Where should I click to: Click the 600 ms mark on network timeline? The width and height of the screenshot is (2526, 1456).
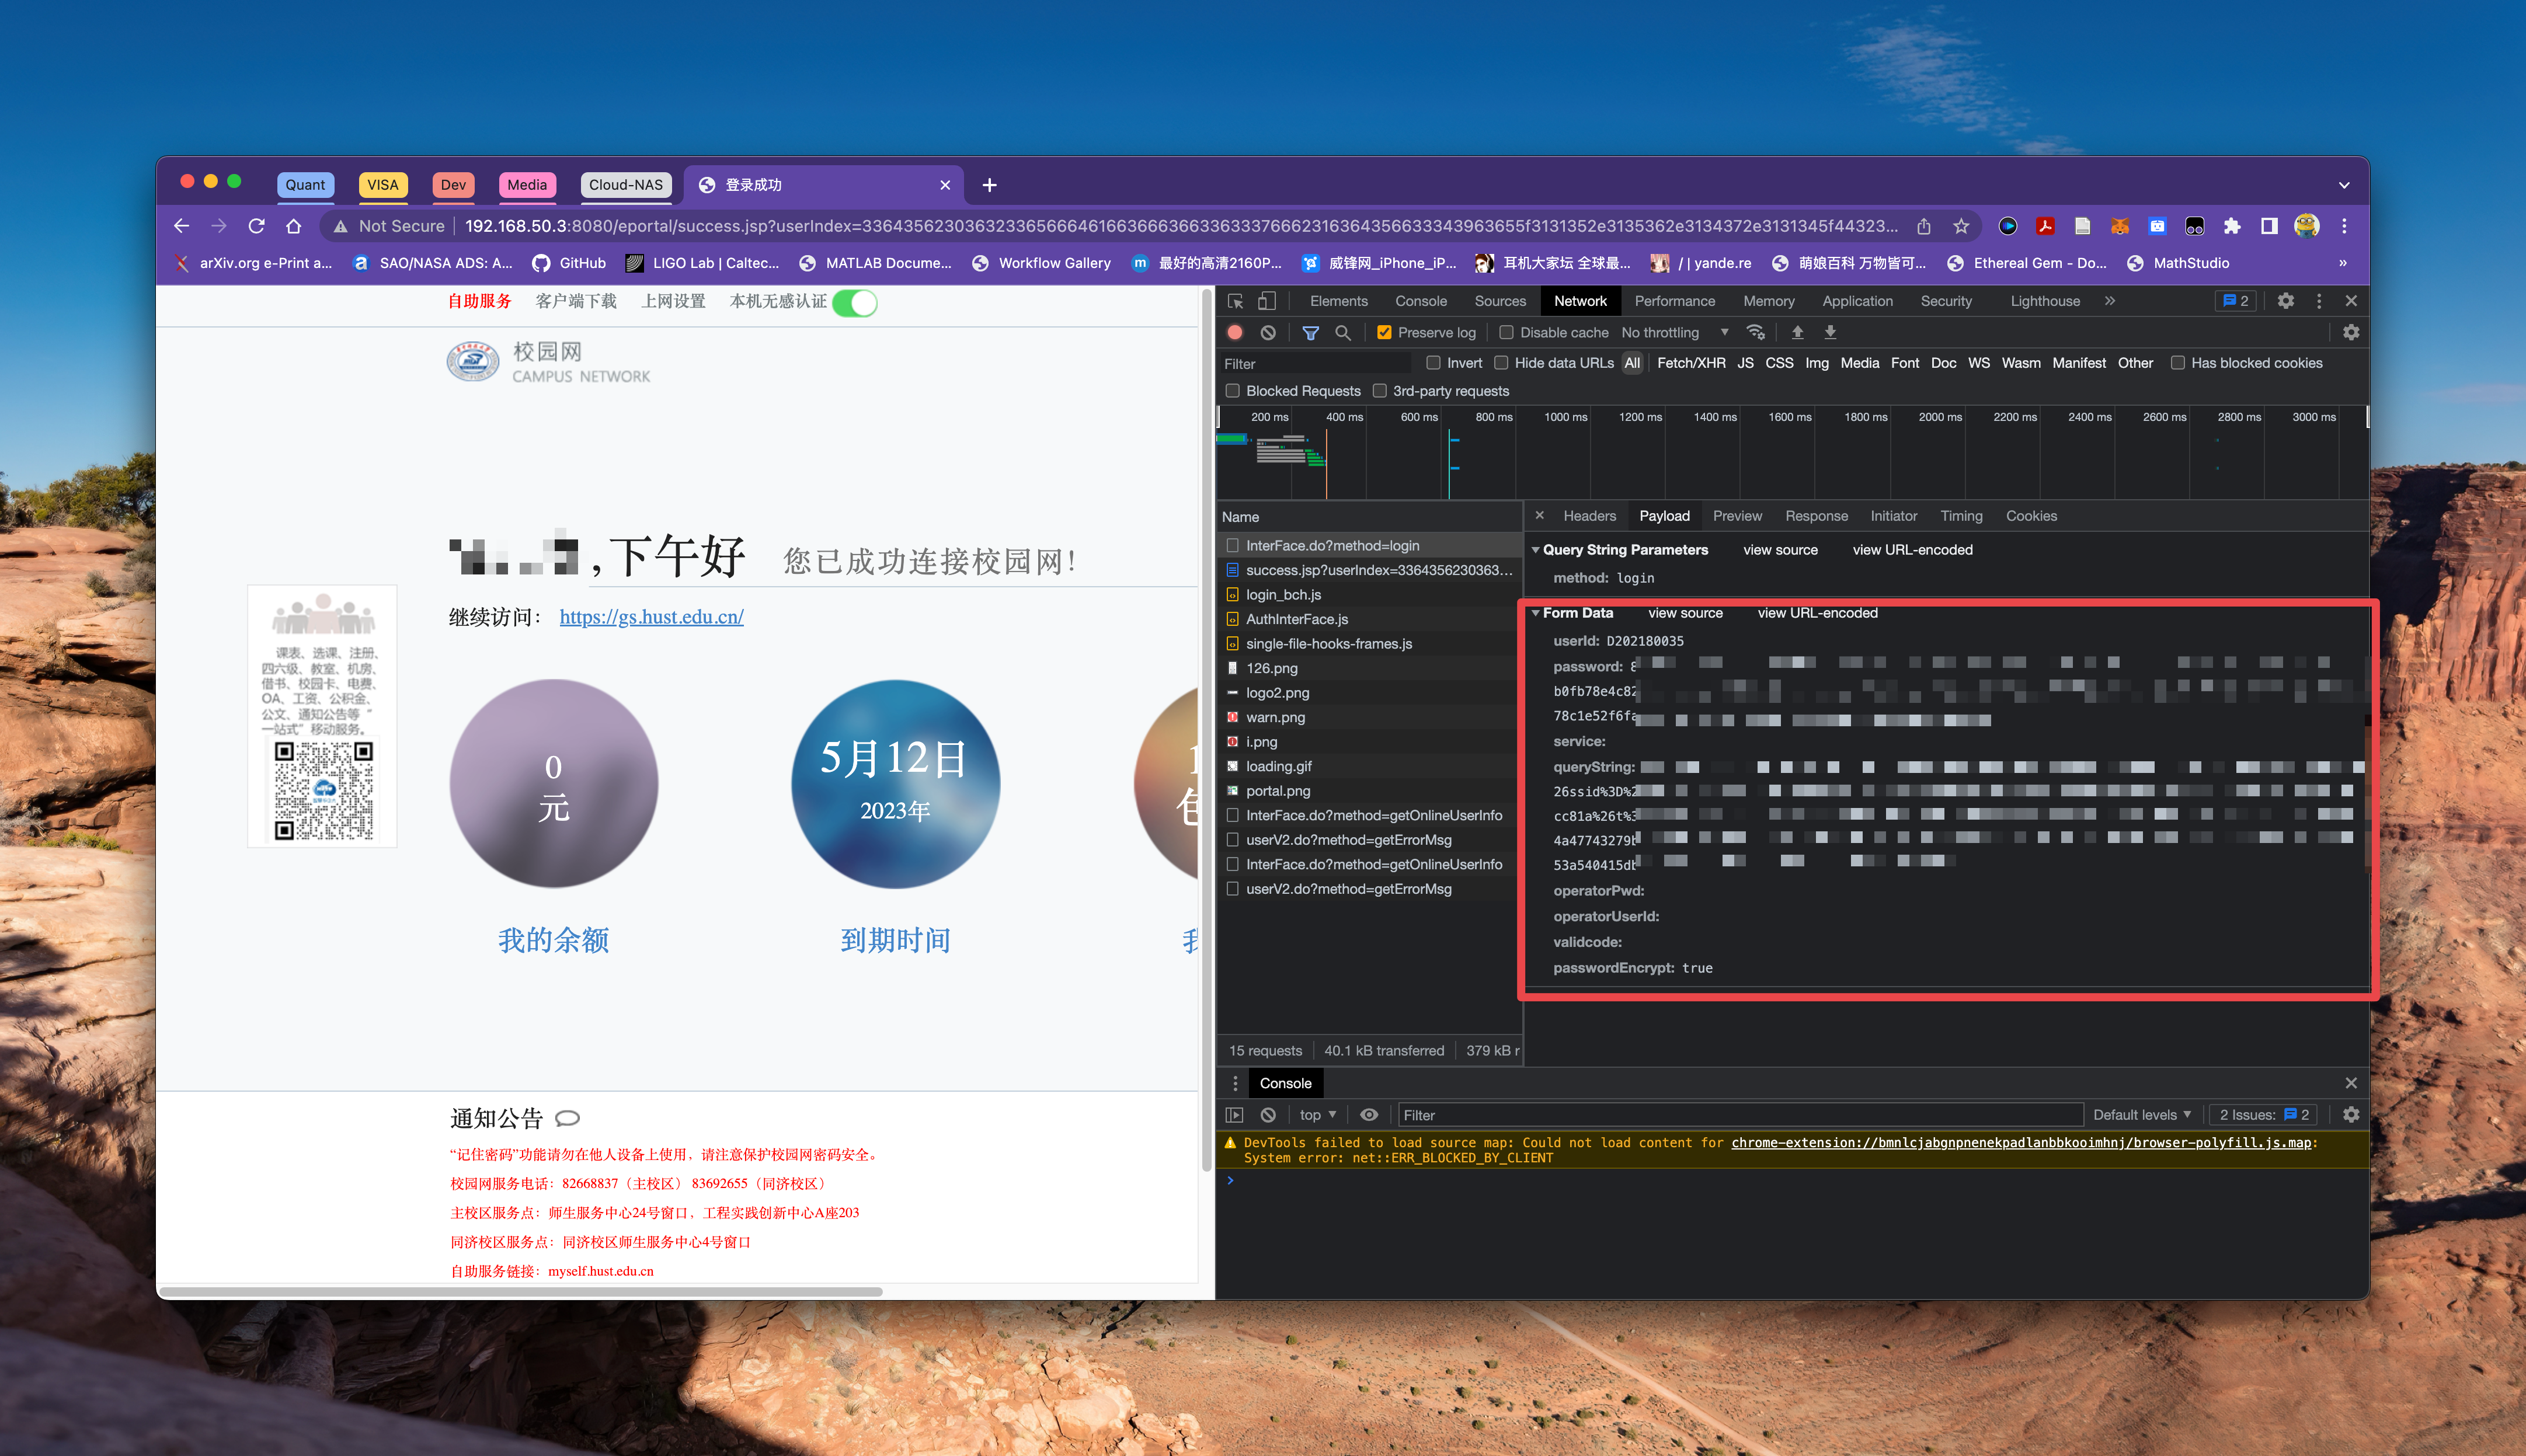click(1418, 417)
